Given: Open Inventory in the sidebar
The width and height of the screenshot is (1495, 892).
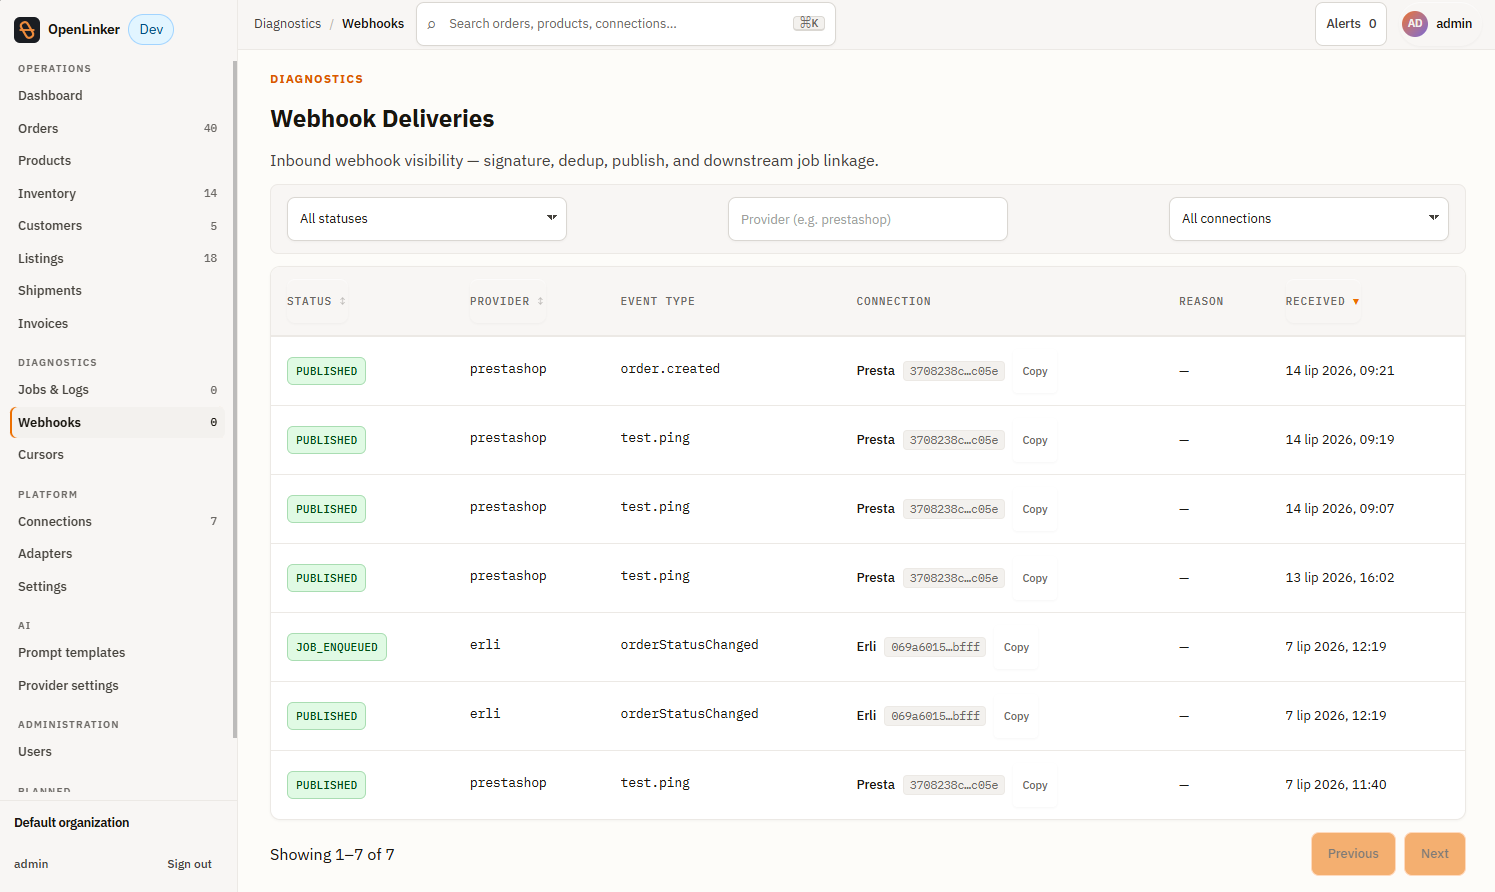Looking at the screenshot, I should (118, 193).
